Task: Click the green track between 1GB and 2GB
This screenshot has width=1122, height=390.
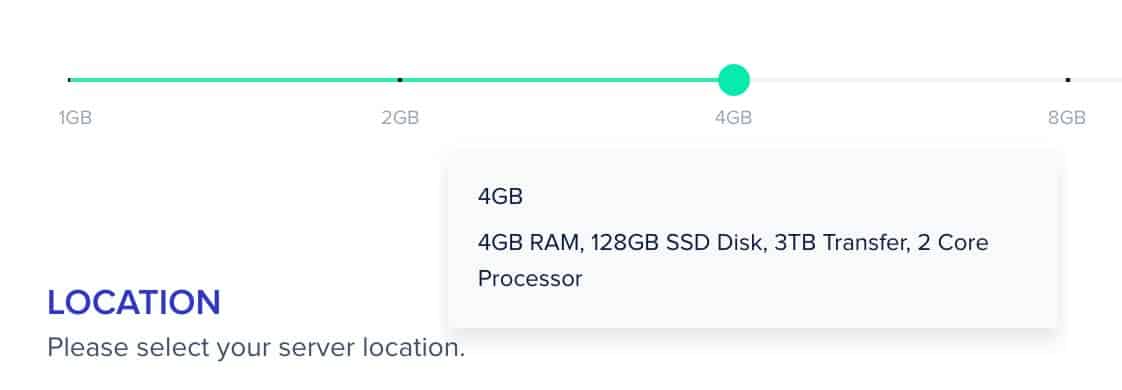Action: 235,79
